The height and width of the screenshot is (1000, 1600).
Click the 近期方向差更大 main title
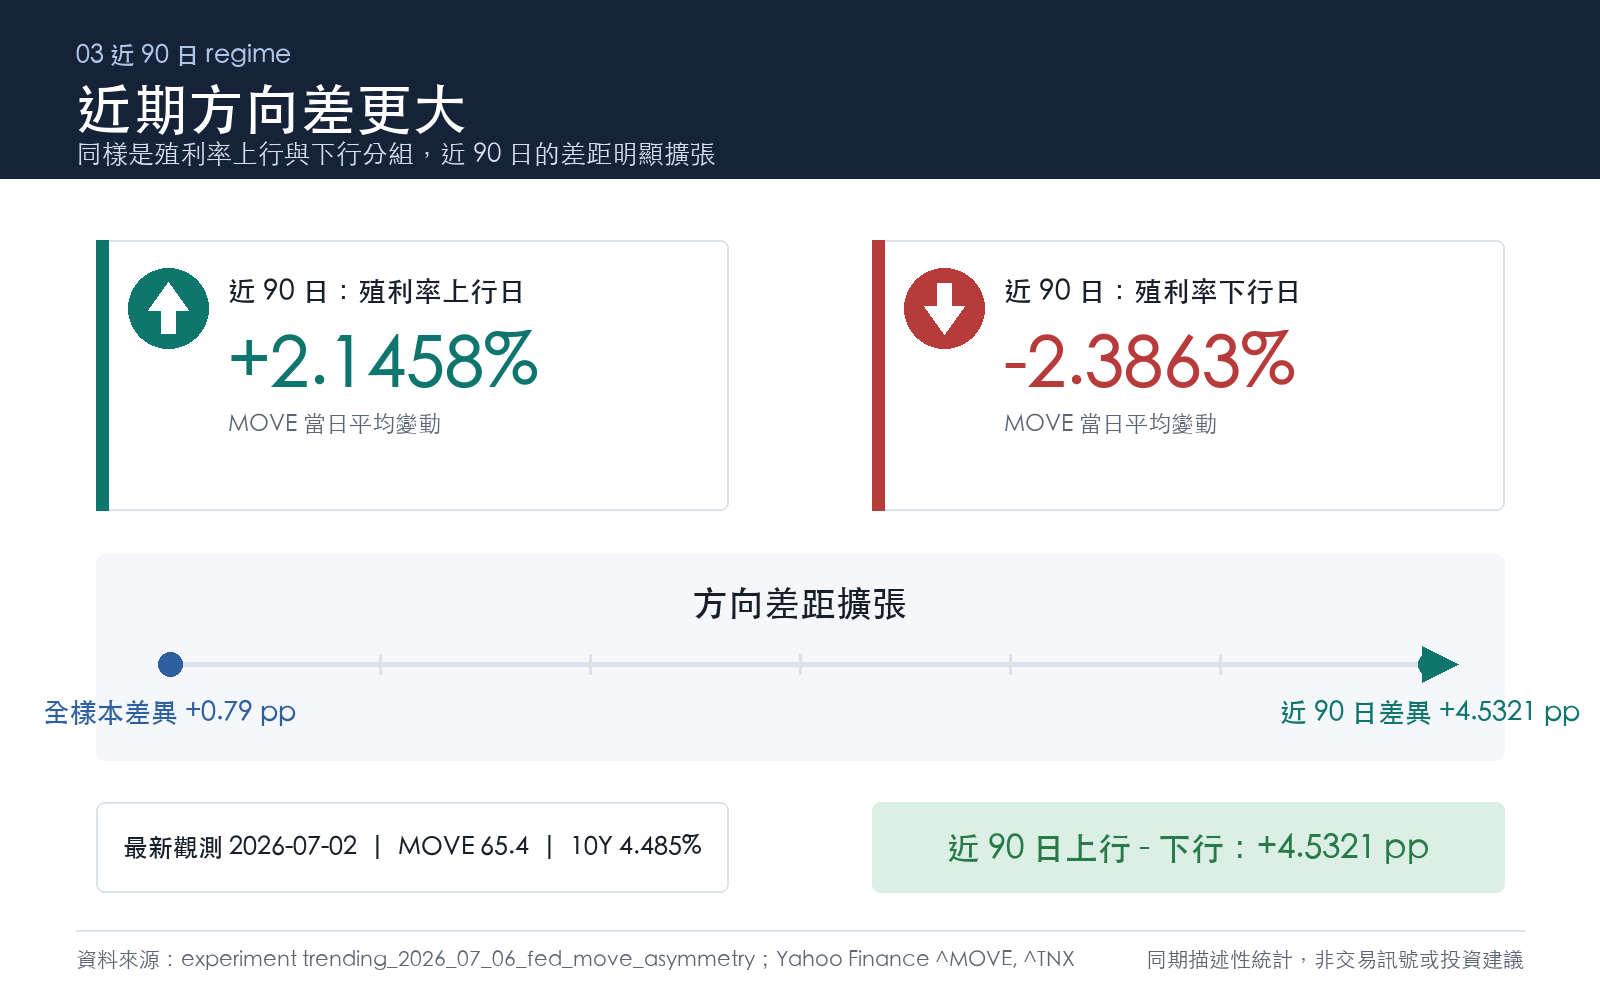[x=271, y=109]
